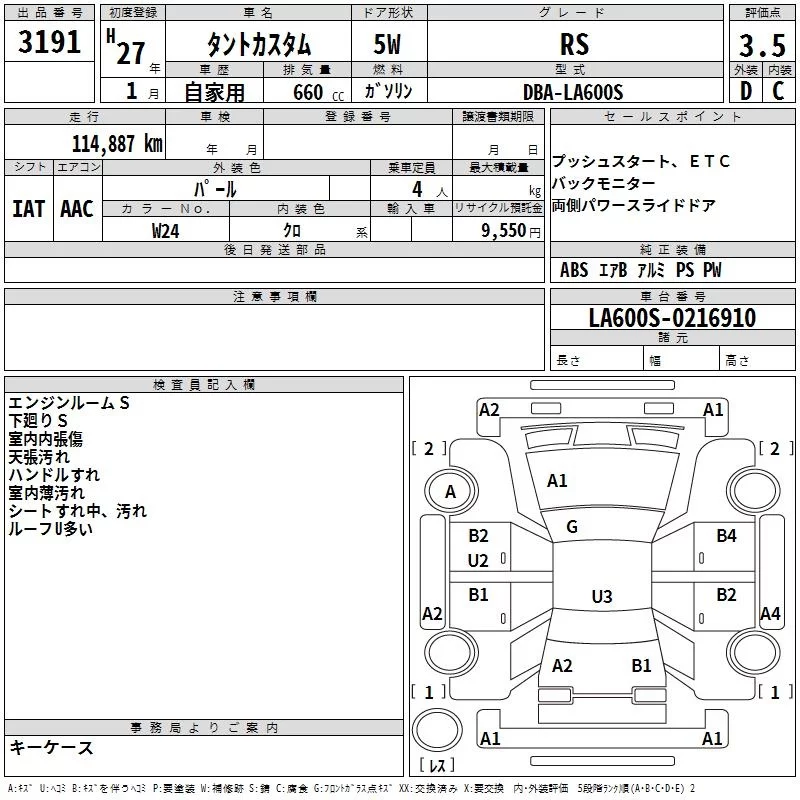Click the usage history 自家用
Image resolution: width=800 pixels, height=800 pixels.
[214, 92]
